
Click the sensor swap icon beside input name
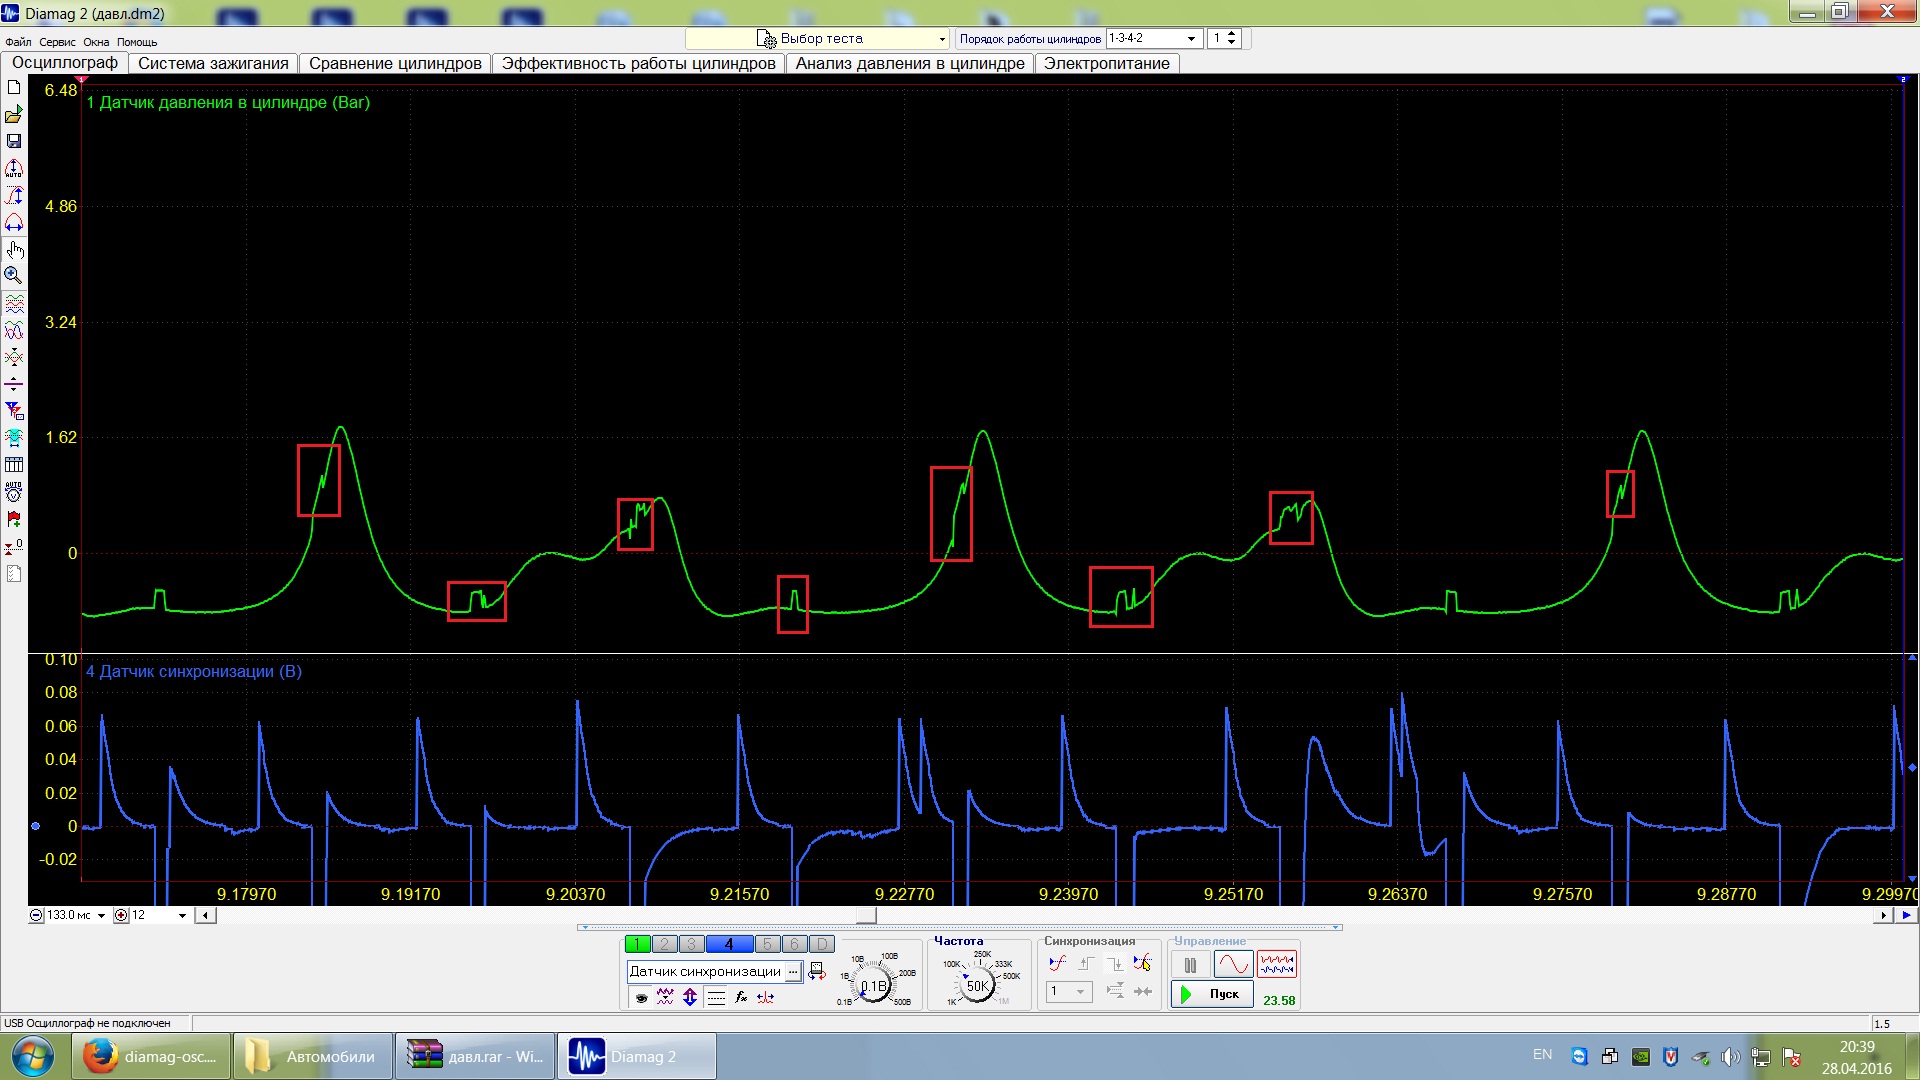[817, 971]
